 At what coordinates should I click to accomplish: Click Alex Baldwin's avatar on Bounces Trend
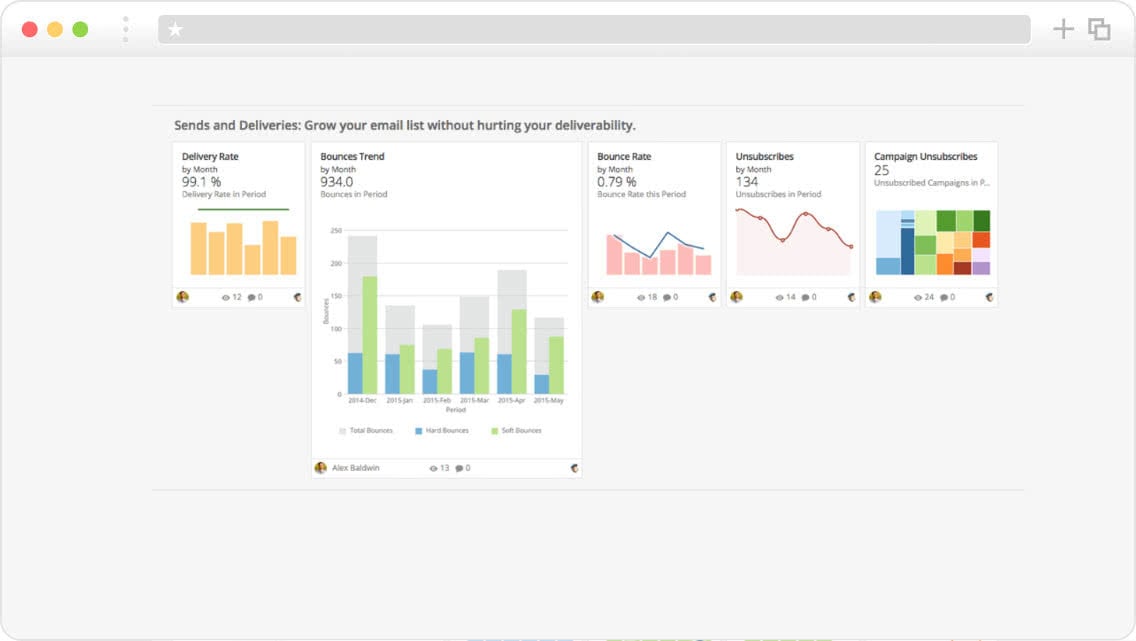pos(321,468)
